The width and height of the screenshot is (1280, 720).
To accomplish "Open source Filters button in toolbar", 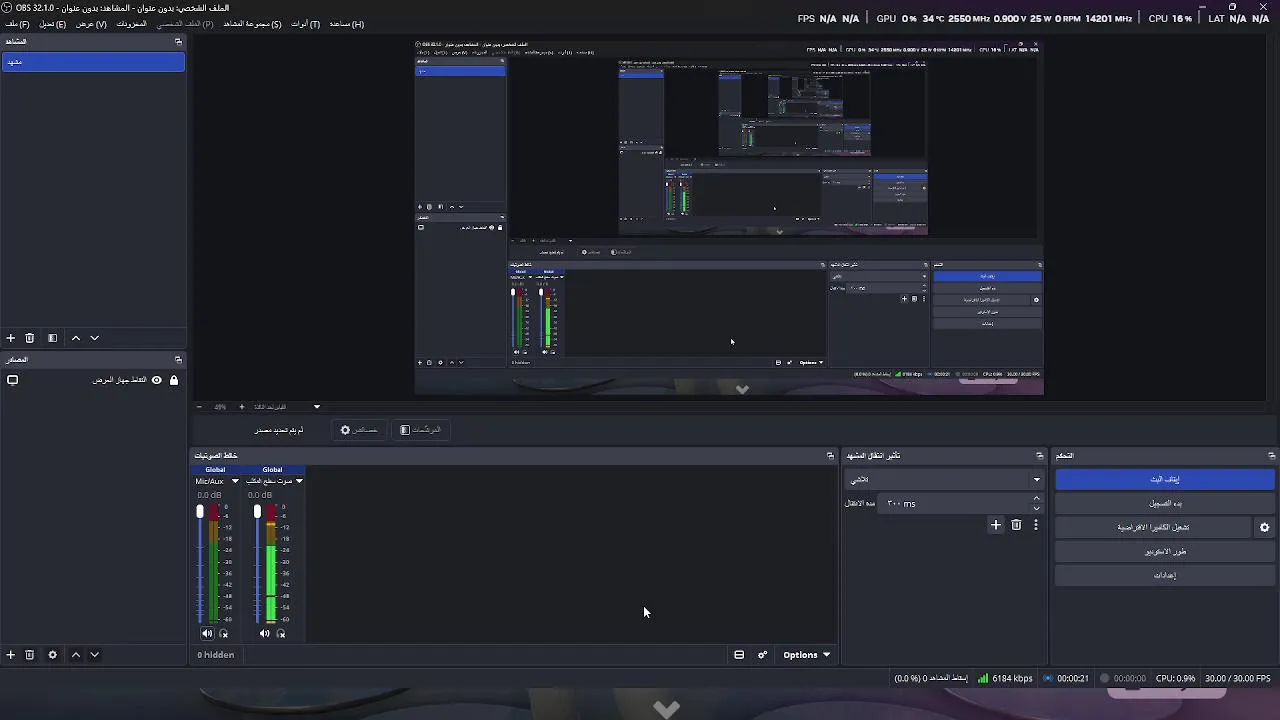I will [x=420, y=430].
